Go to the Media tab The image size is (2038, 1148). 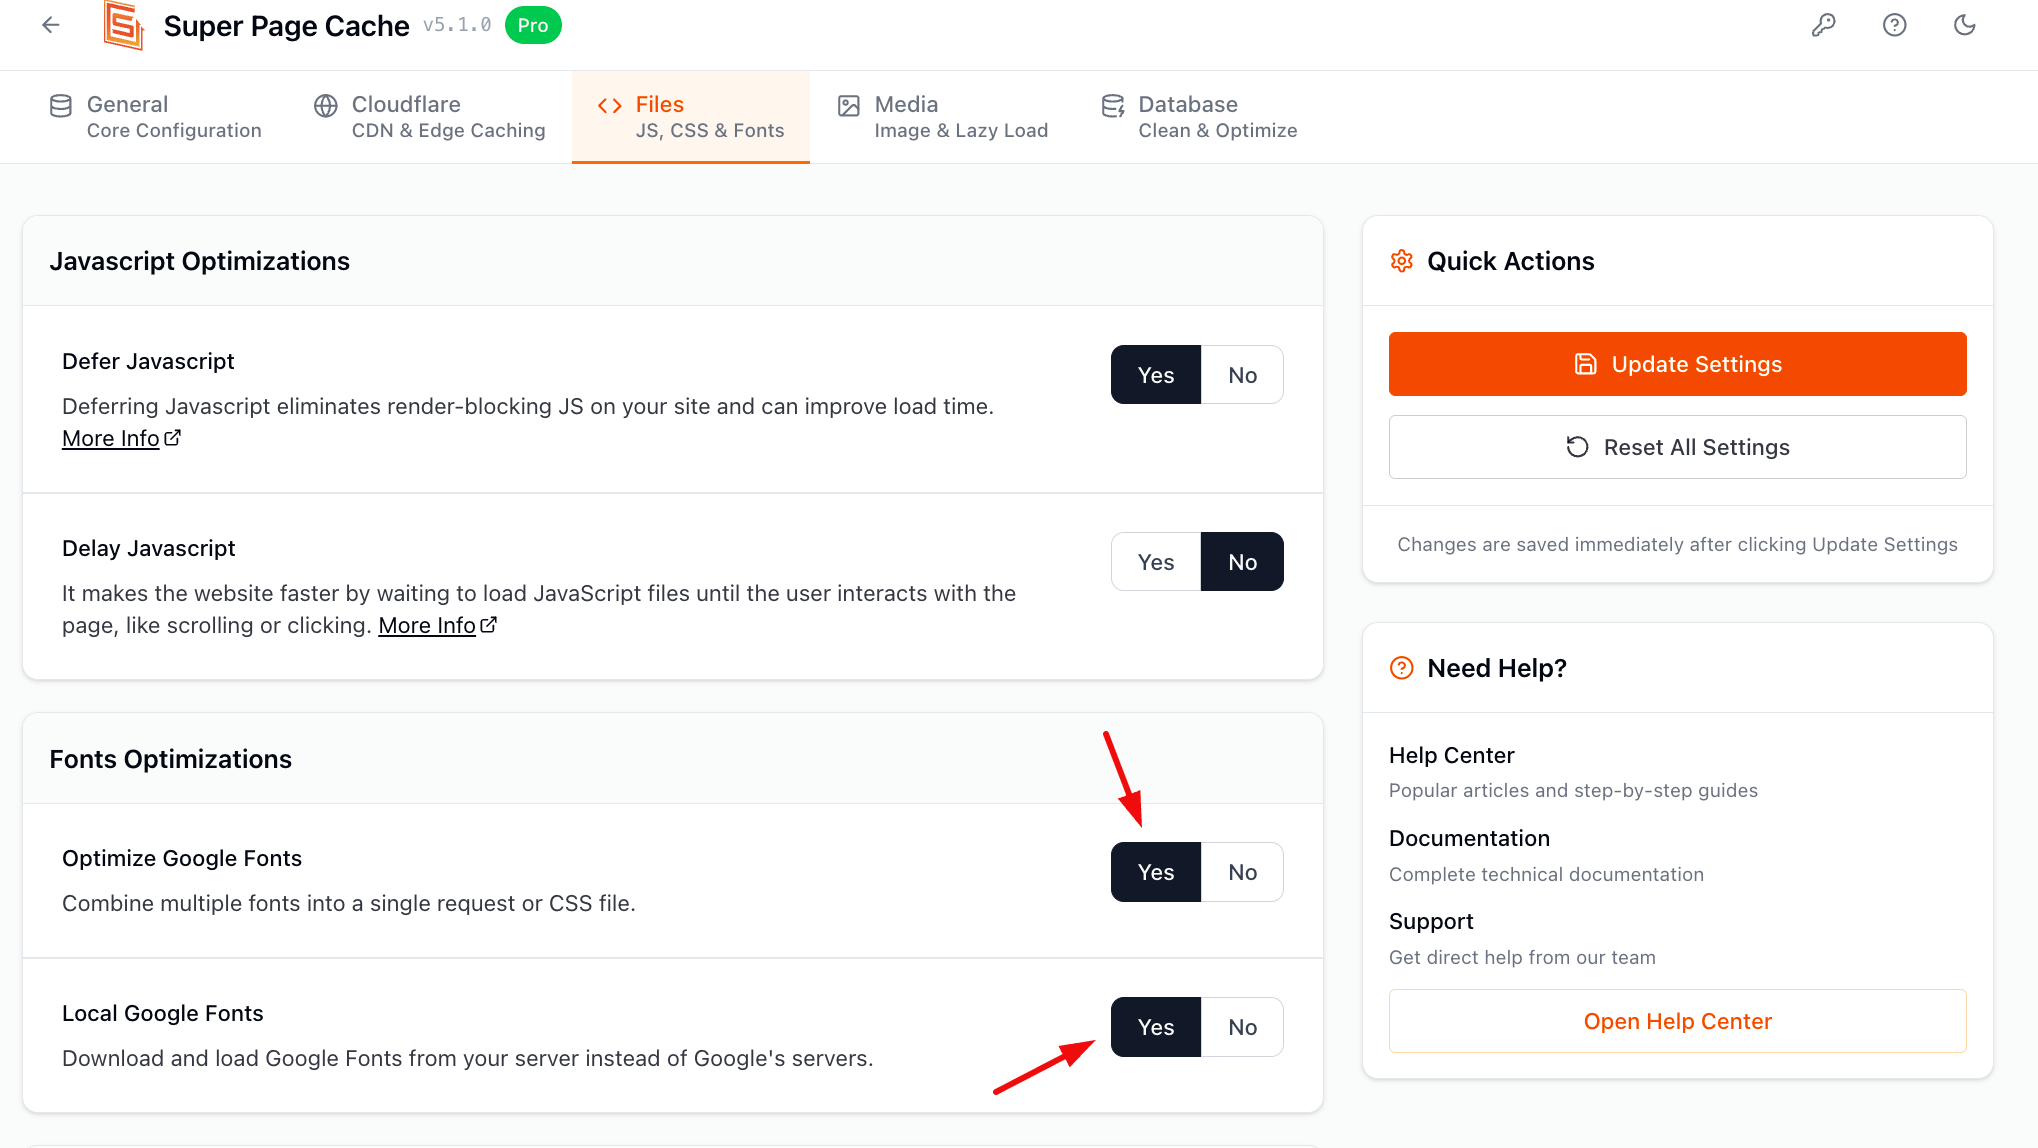(x=943, y=117)
